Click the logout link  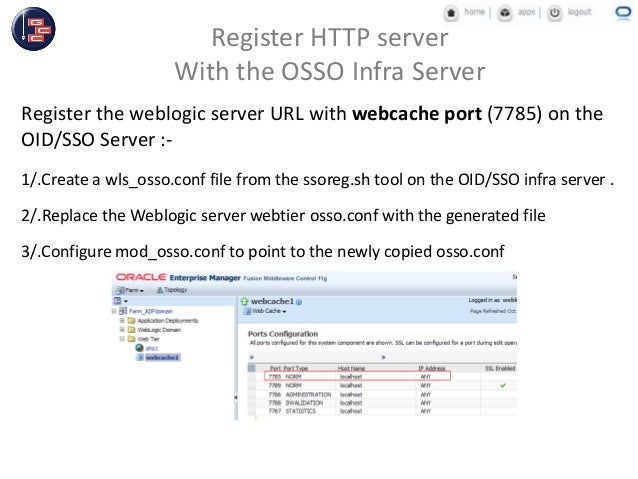[579, 12]
